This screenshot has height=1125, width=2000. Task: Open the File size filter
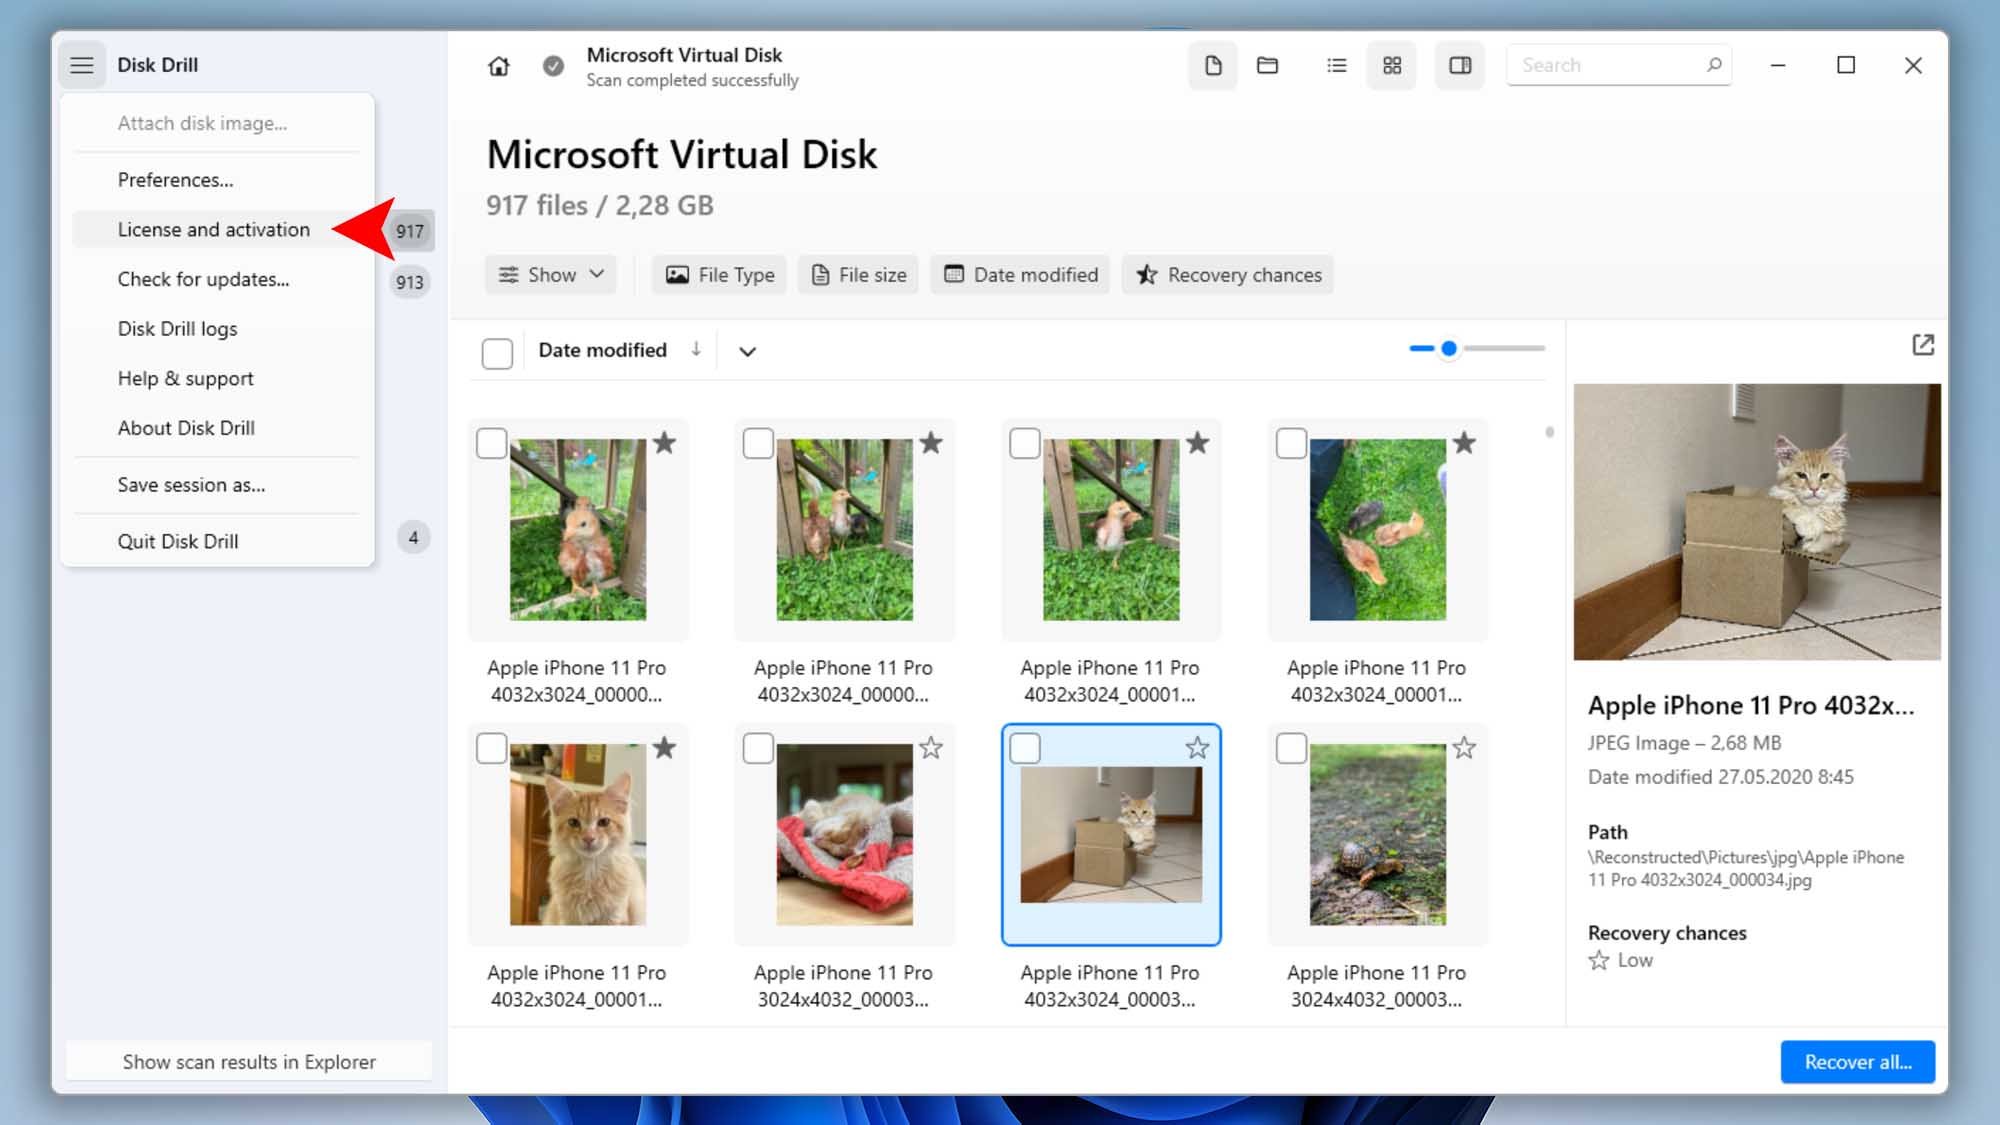click(x=859, y=275)
